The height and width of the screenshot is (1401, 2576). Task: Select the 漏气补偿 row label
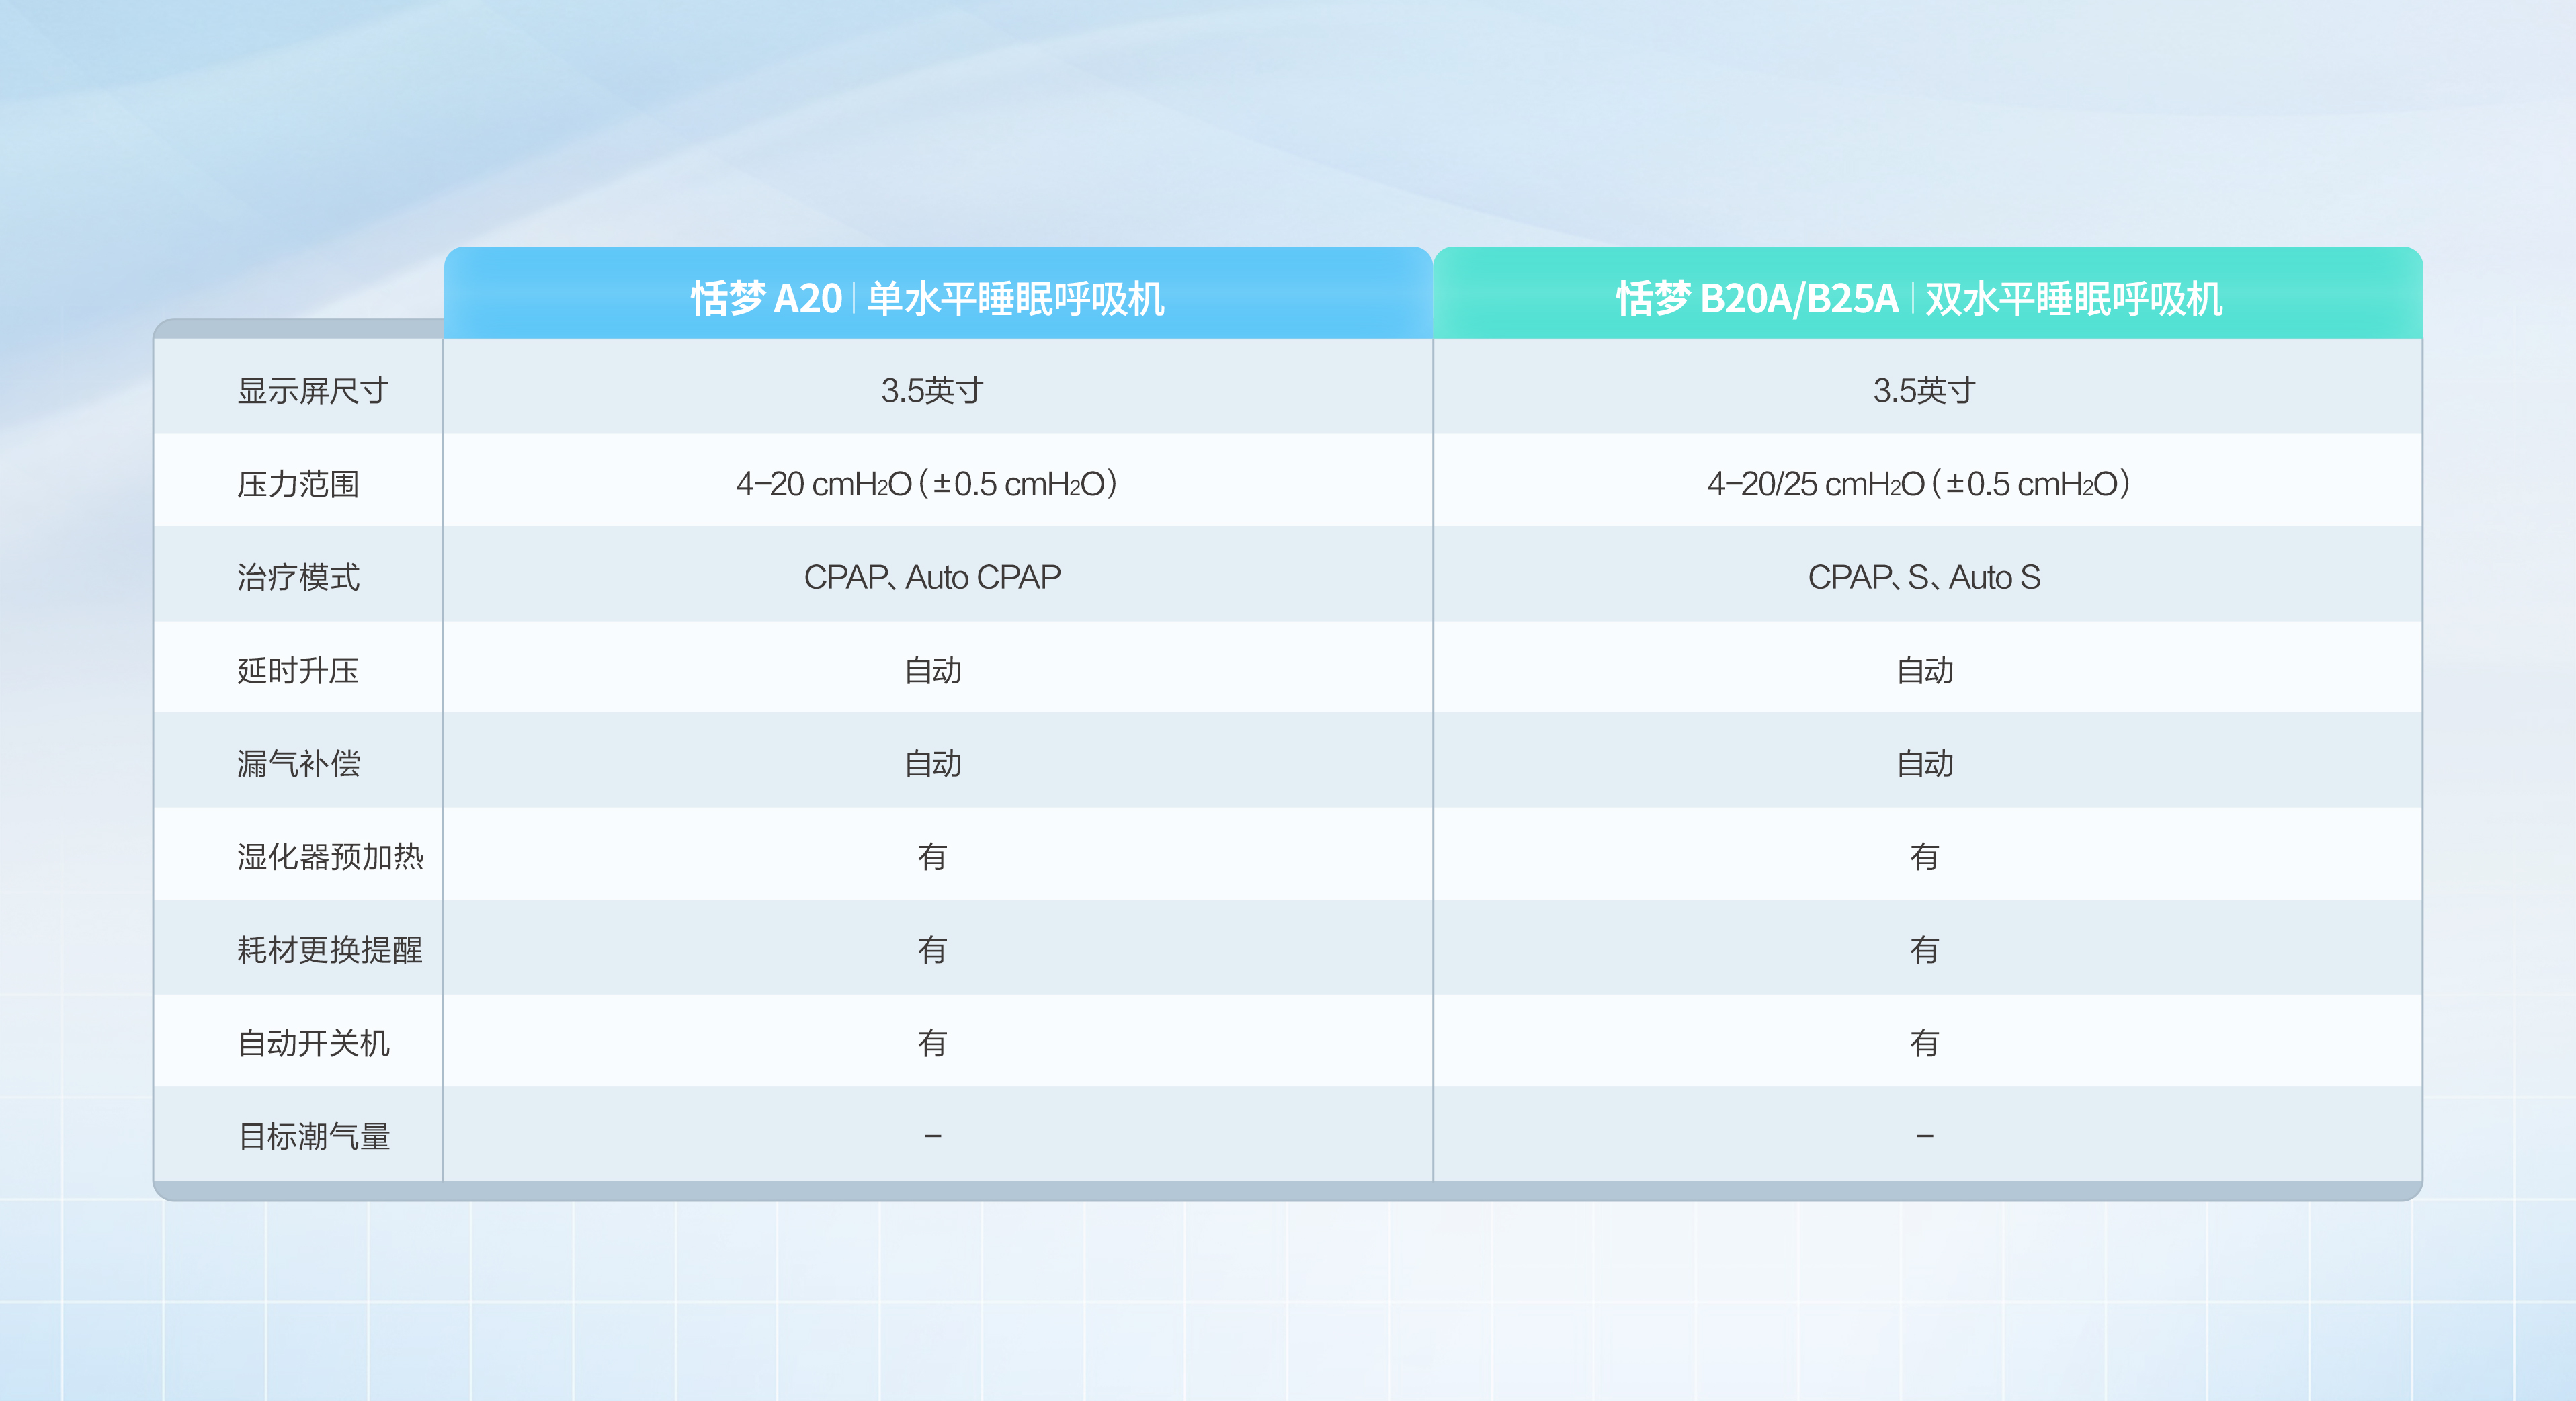(x=298, y=764)
